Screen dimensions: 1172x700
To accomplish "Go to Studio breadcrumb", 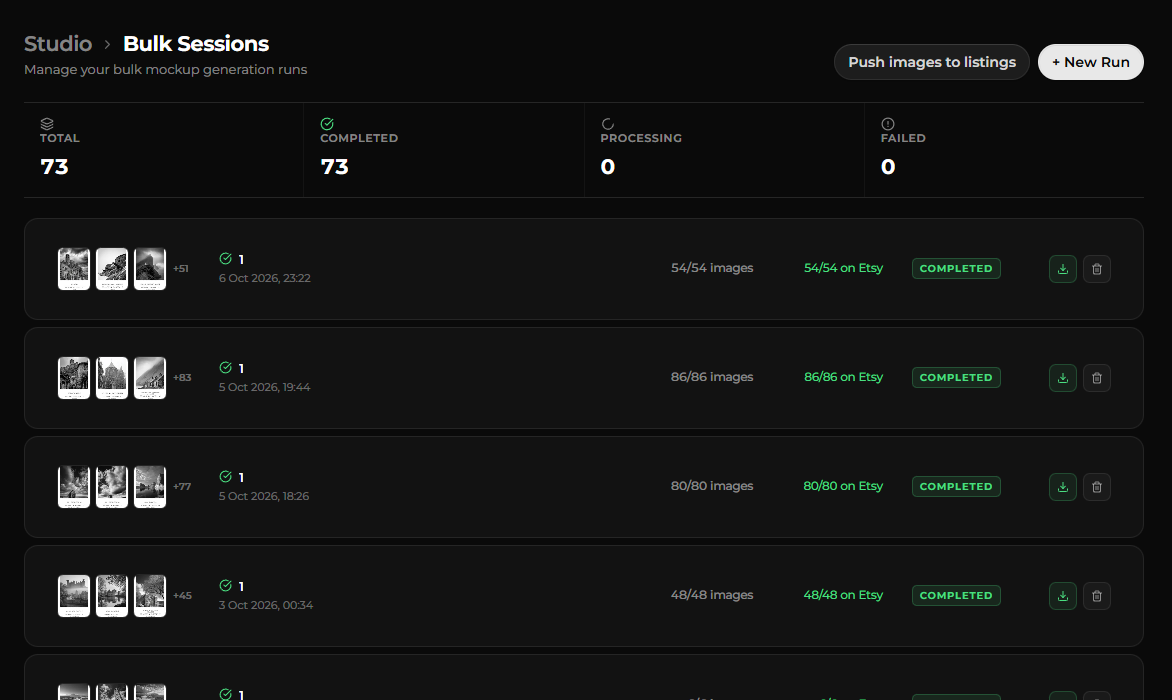I will pyautogui.click(x=58, y=44).
